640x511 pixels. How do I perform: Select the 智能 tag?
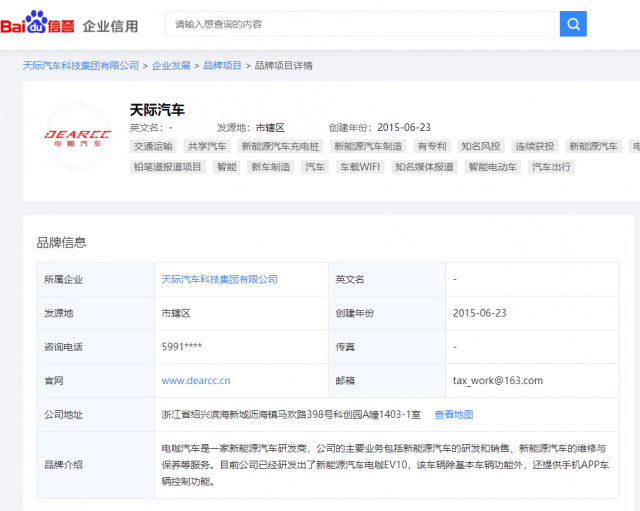point(227,167)
